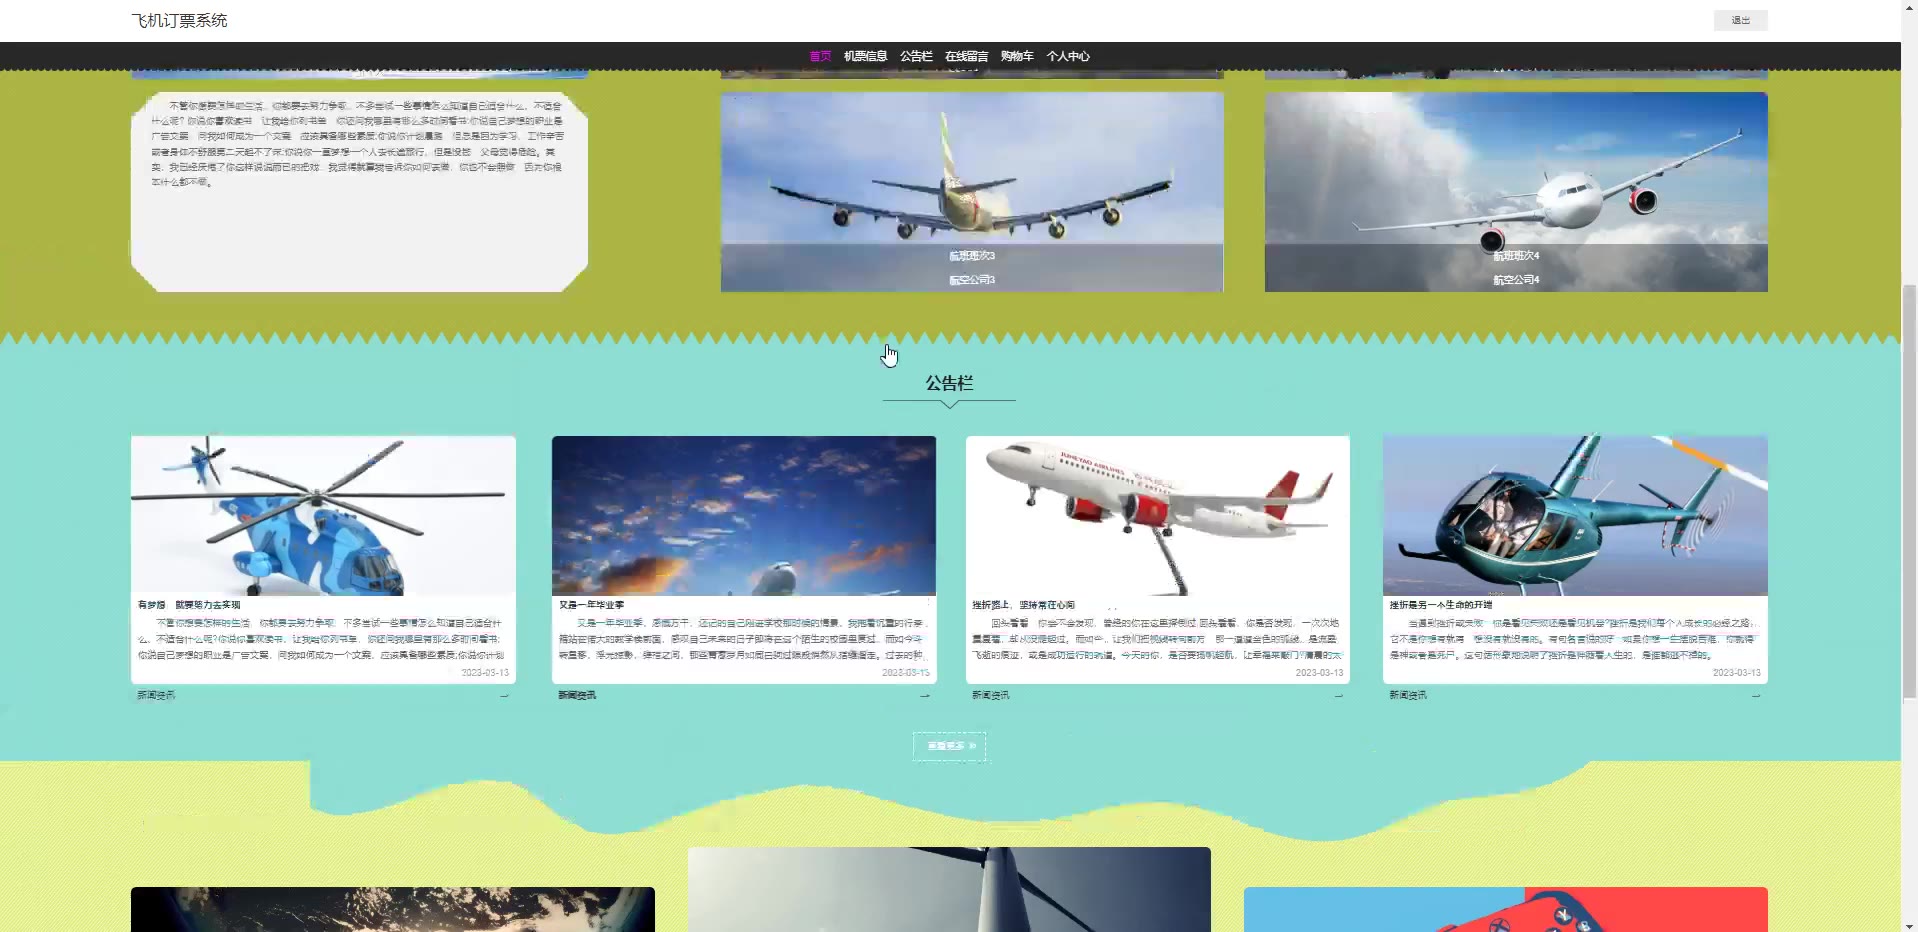This screenshot has width=1918, height=932.
Task: Click the grey octagonal description text panel
Action: 359,192
